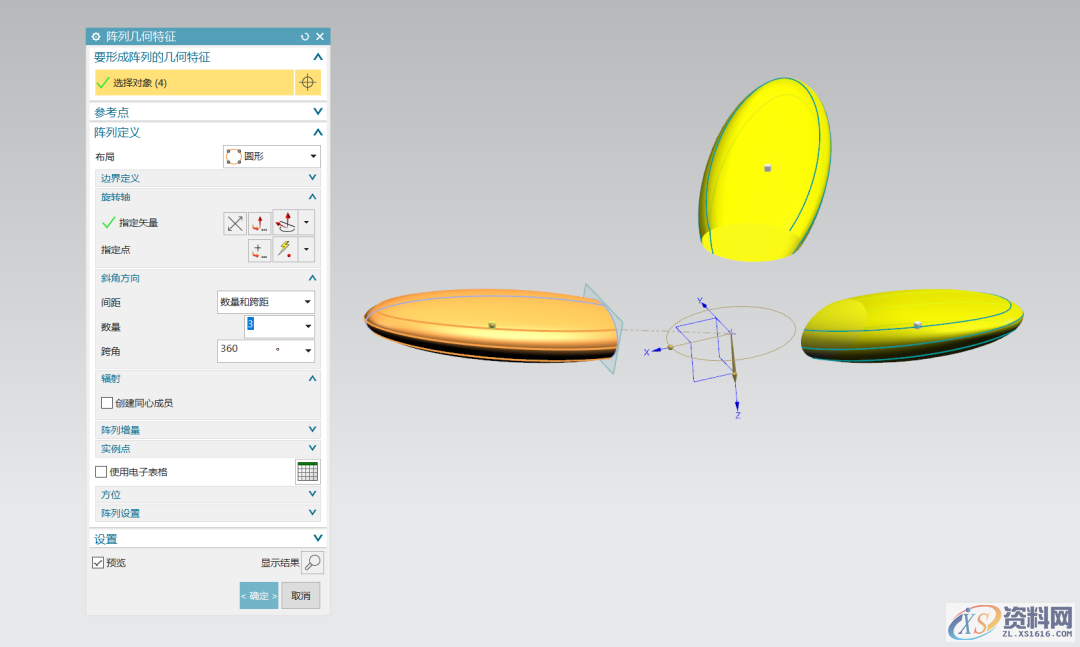This screenshot has height=647, width=1080.
Task: Open the 间距 spacing dropdown
Action: click(x=265, y=302)
